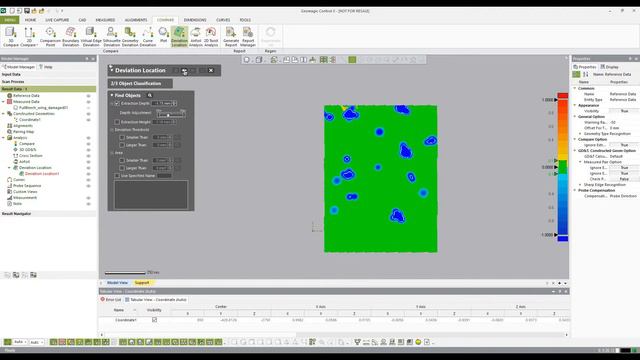Click the save icon in quick access toolbar
Image resolution: width=640 pixels, height=360 pixels.
27,11
